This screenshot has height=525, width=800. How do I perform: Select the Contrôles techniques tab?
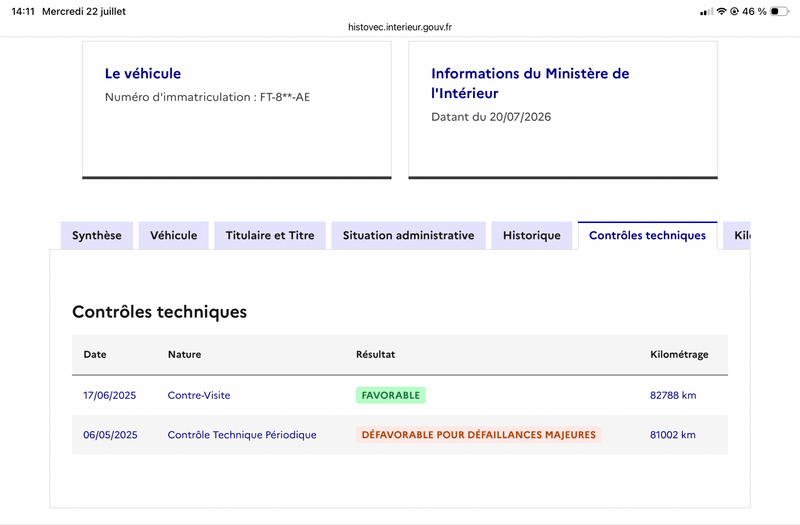647,235
